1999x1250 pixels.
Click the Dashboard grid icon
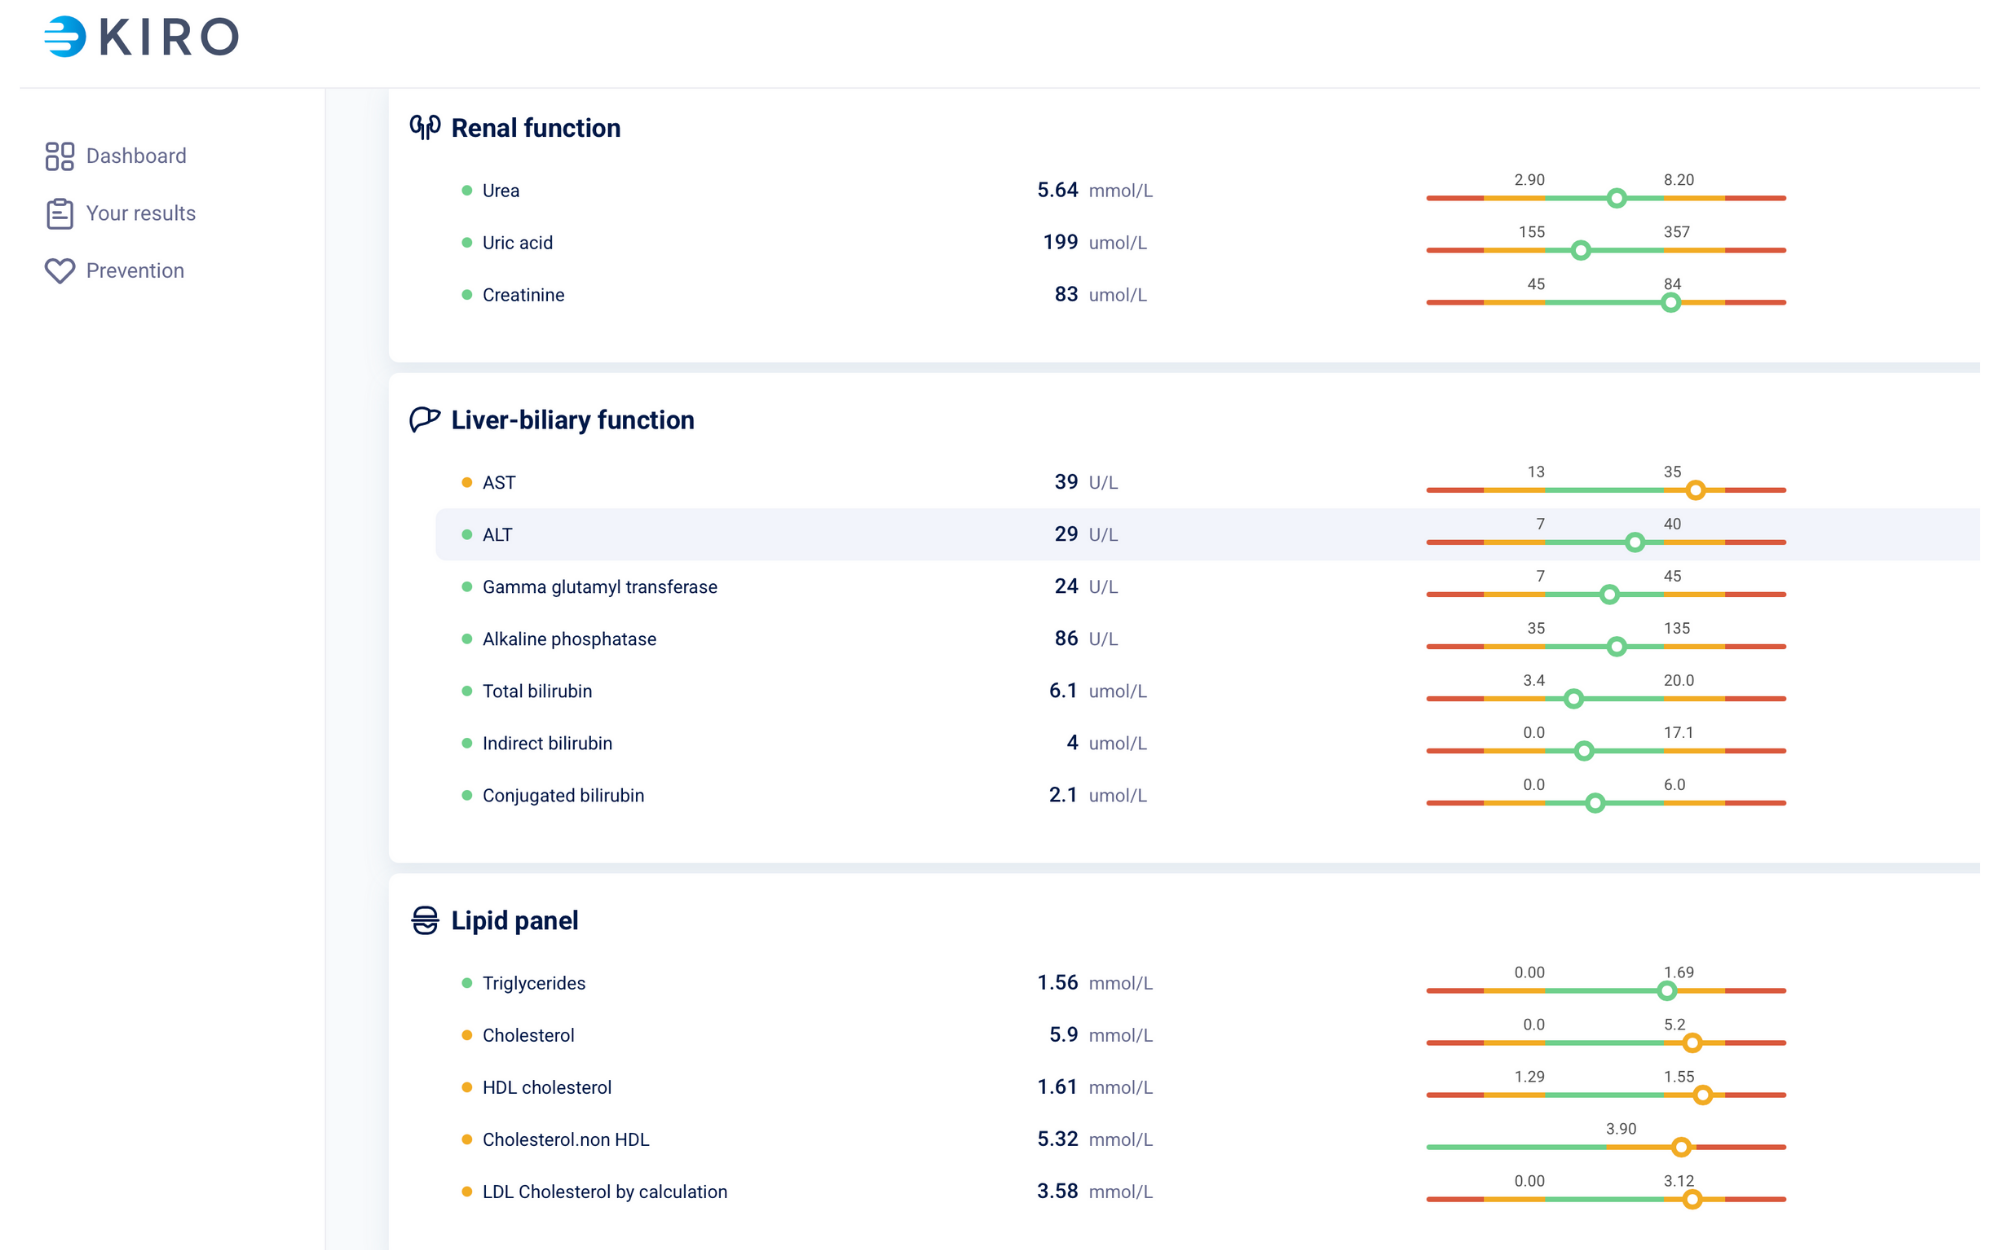tap(59, 156)
